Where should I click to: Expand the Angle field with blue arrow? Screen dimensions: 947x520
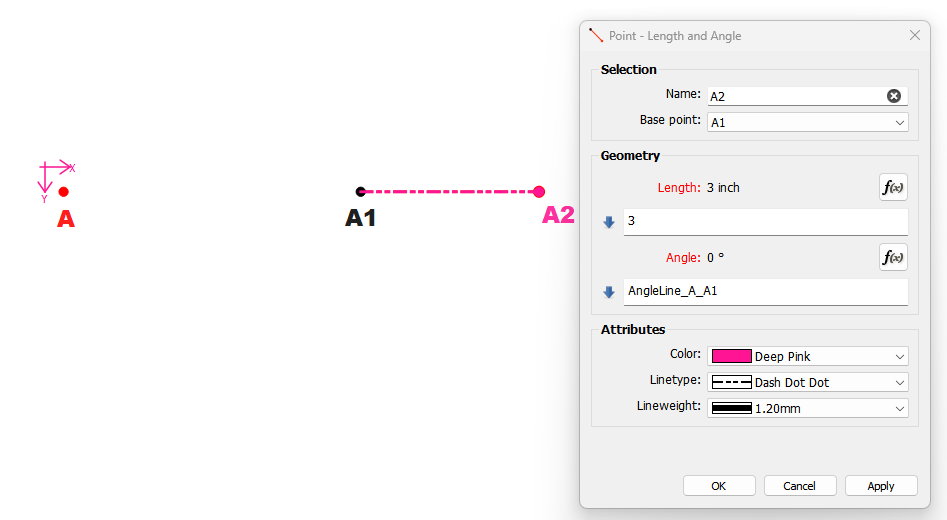[x=609, y=292]
